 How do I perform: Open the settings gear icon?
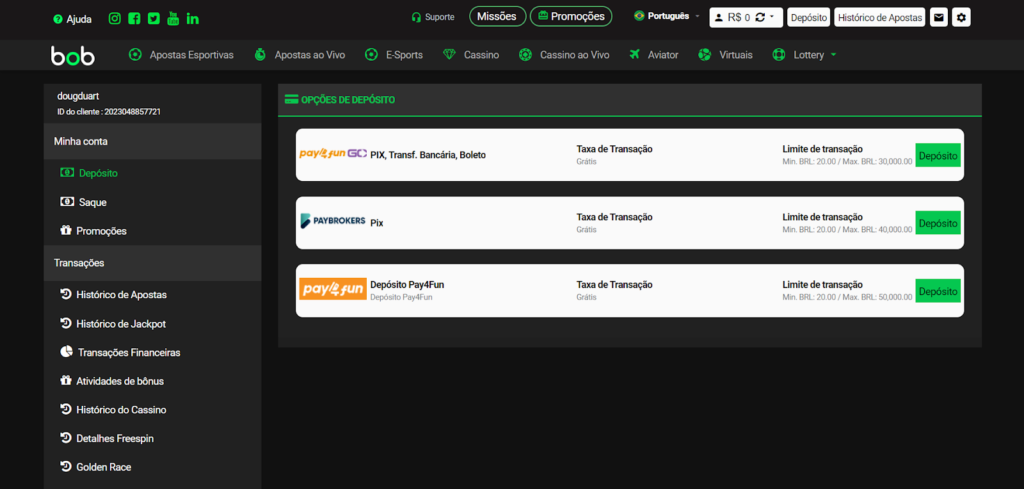(x=961, y=17)
